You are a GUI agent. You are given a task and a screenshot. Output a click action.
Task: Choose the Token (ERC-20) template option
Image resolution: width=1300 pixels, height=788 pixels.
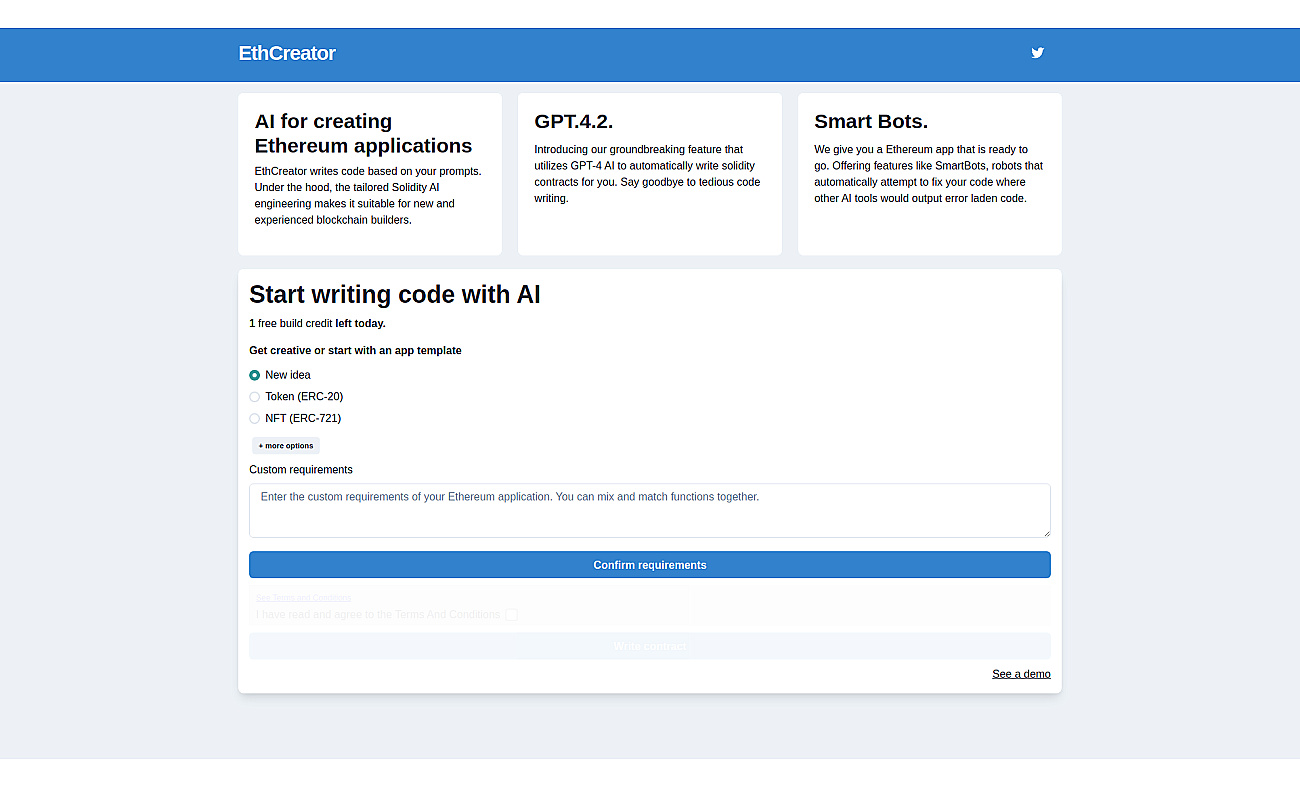pos(255,397)
